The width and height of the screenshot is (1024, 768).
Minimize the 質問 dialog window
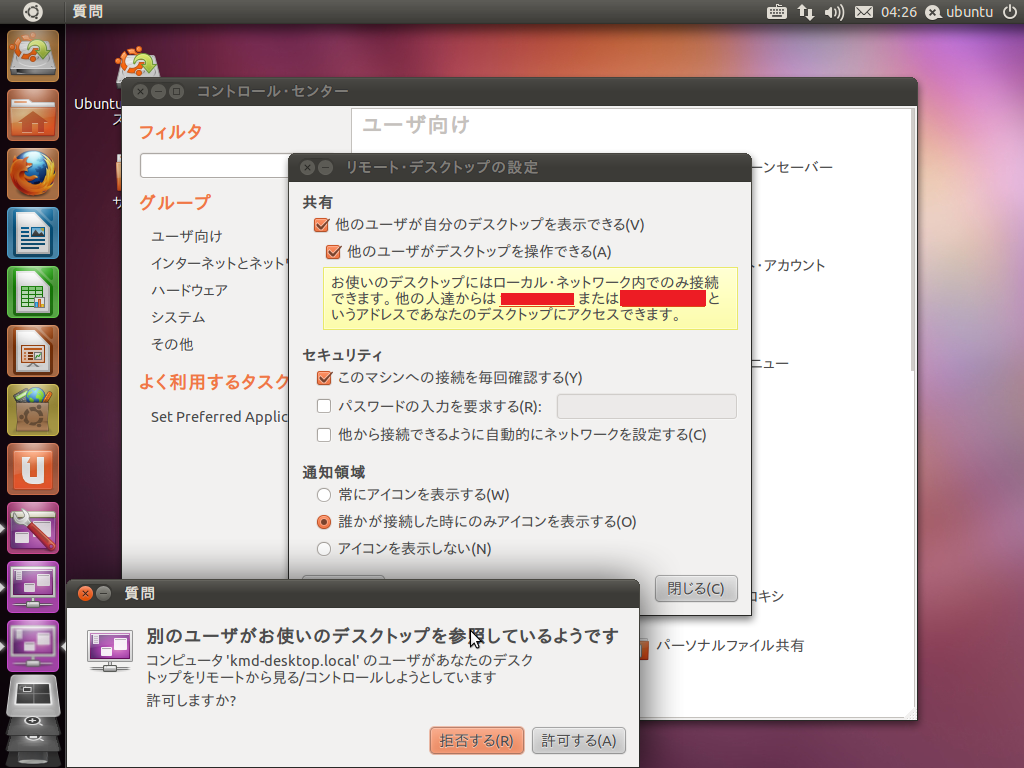(x=103, y=593)
